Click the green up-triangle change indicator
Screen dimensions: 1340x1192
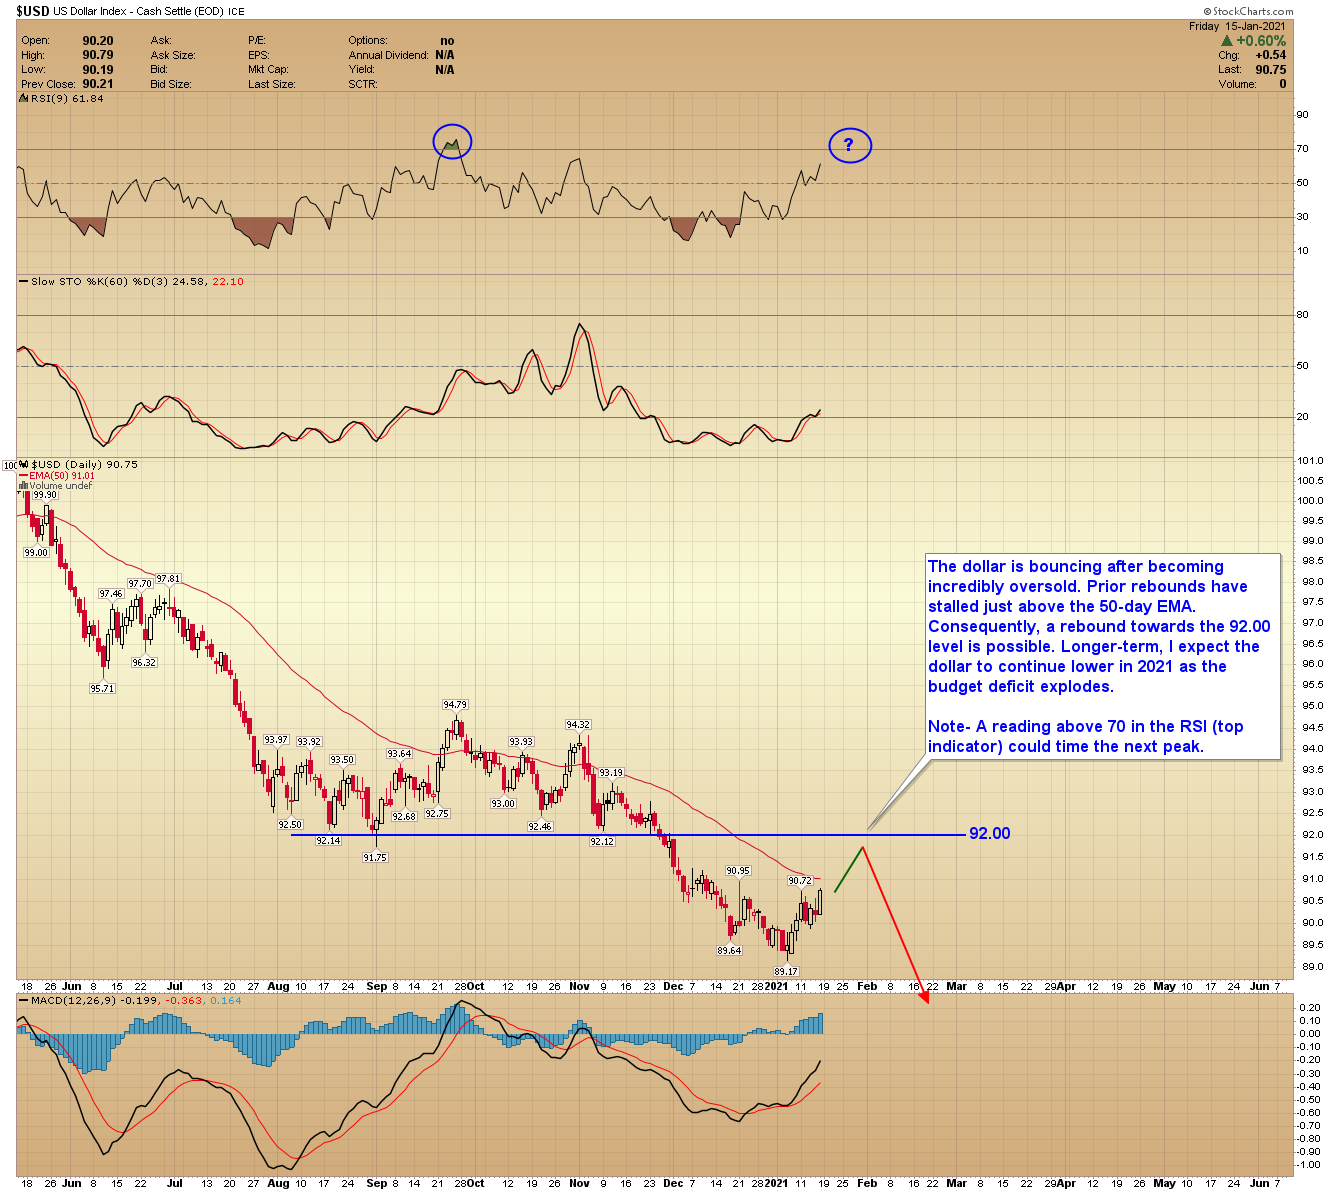coord(1227,41)
